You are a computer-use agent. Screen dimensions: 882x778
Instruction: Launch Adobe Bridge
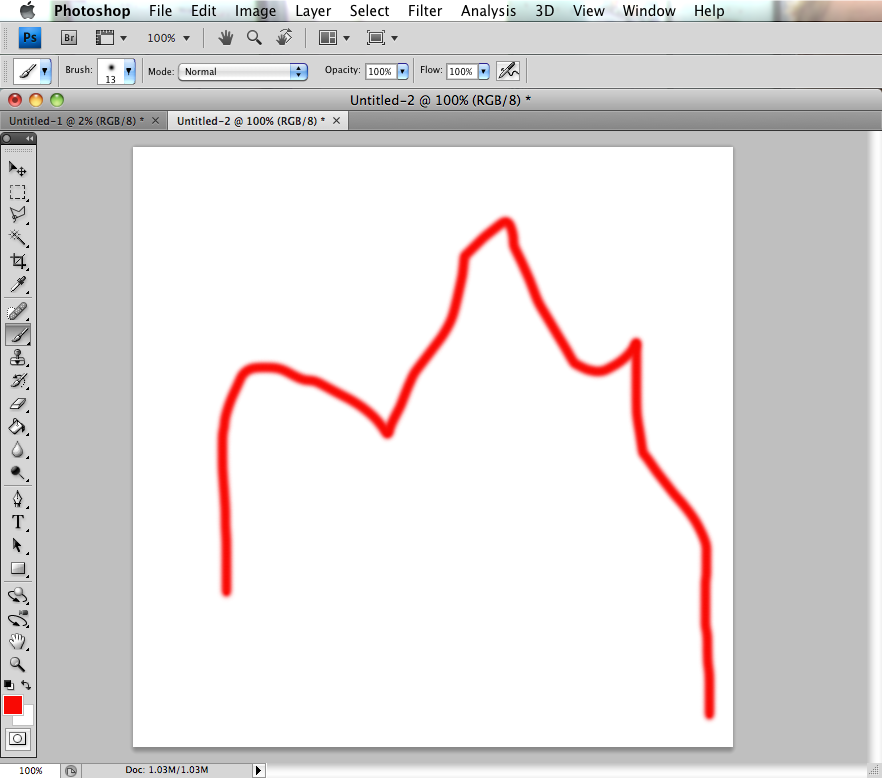point(69,38)
